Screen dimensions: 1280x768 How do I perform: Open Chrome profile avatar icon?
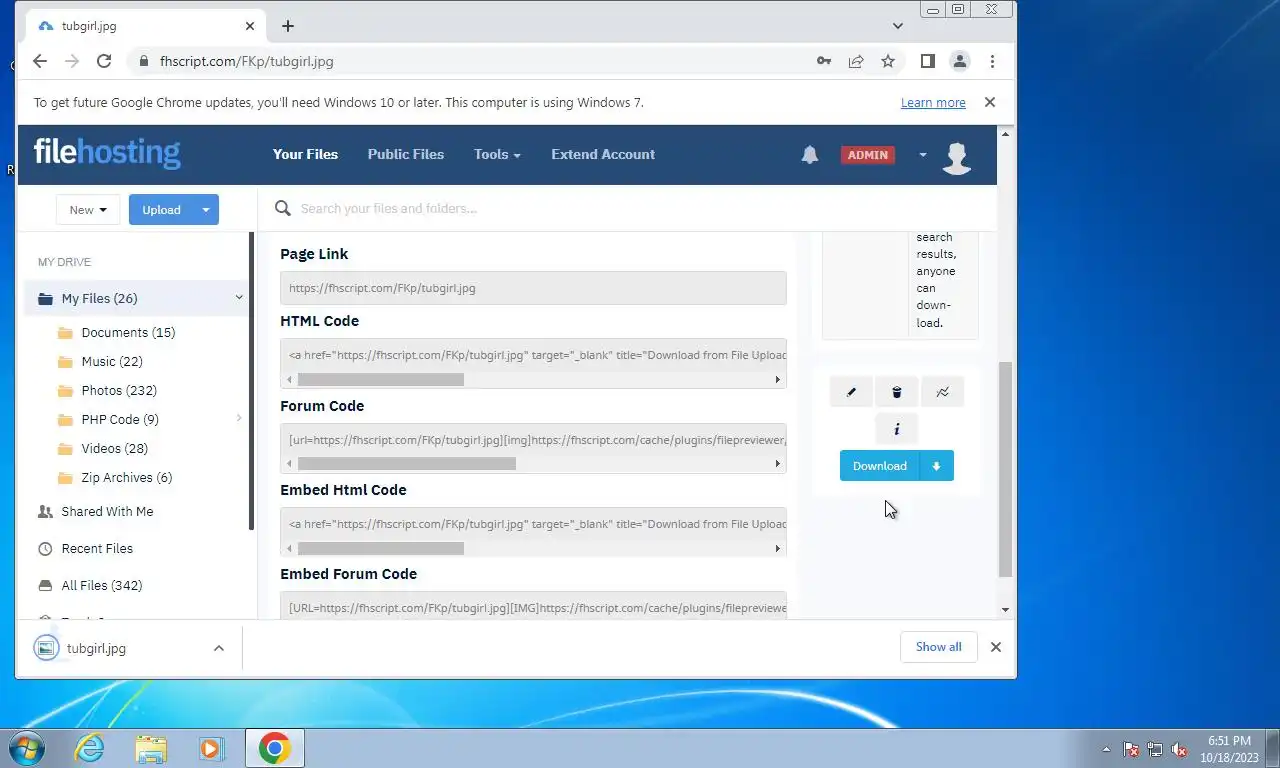(960, 61)
